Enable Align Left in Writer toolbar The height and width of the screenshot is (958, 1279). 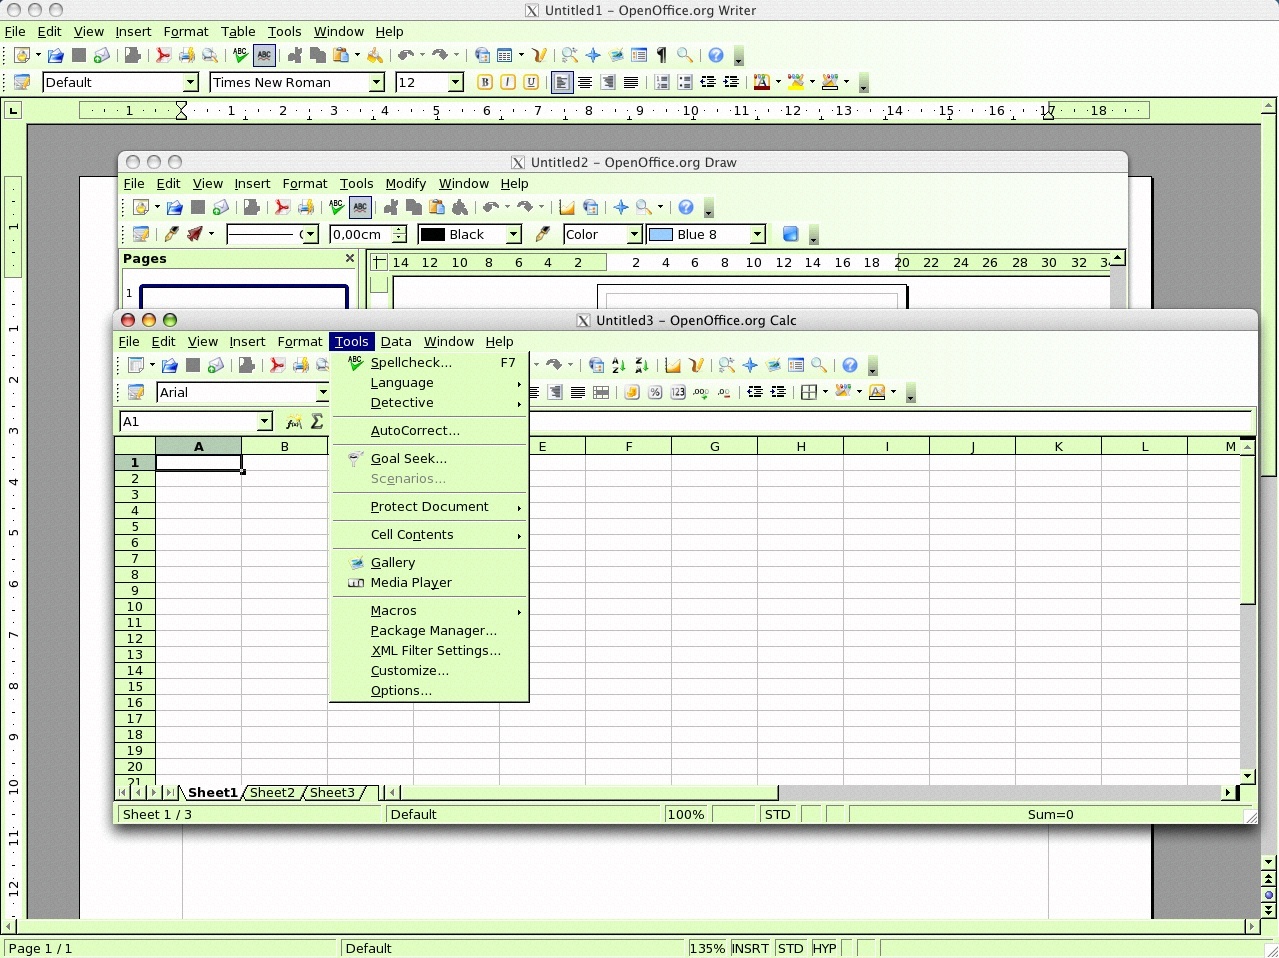point(562,83)
